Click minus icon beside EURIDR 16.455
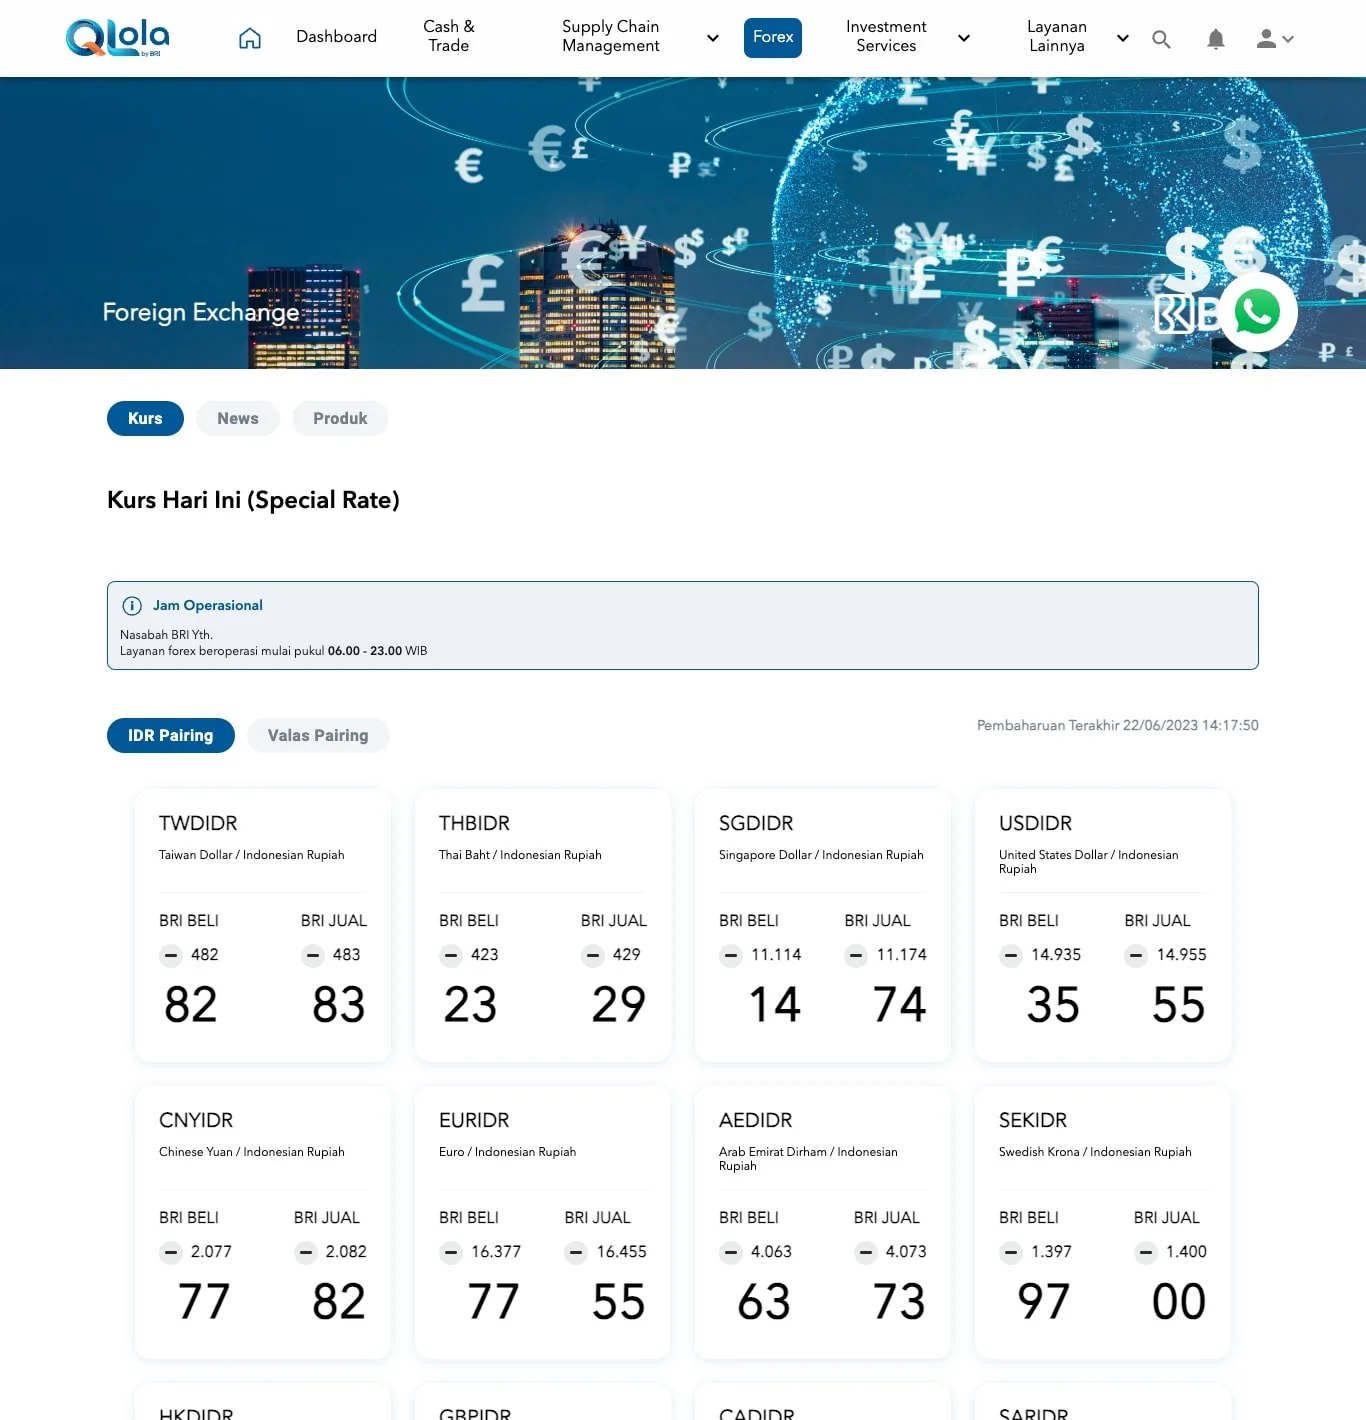 576,1252
